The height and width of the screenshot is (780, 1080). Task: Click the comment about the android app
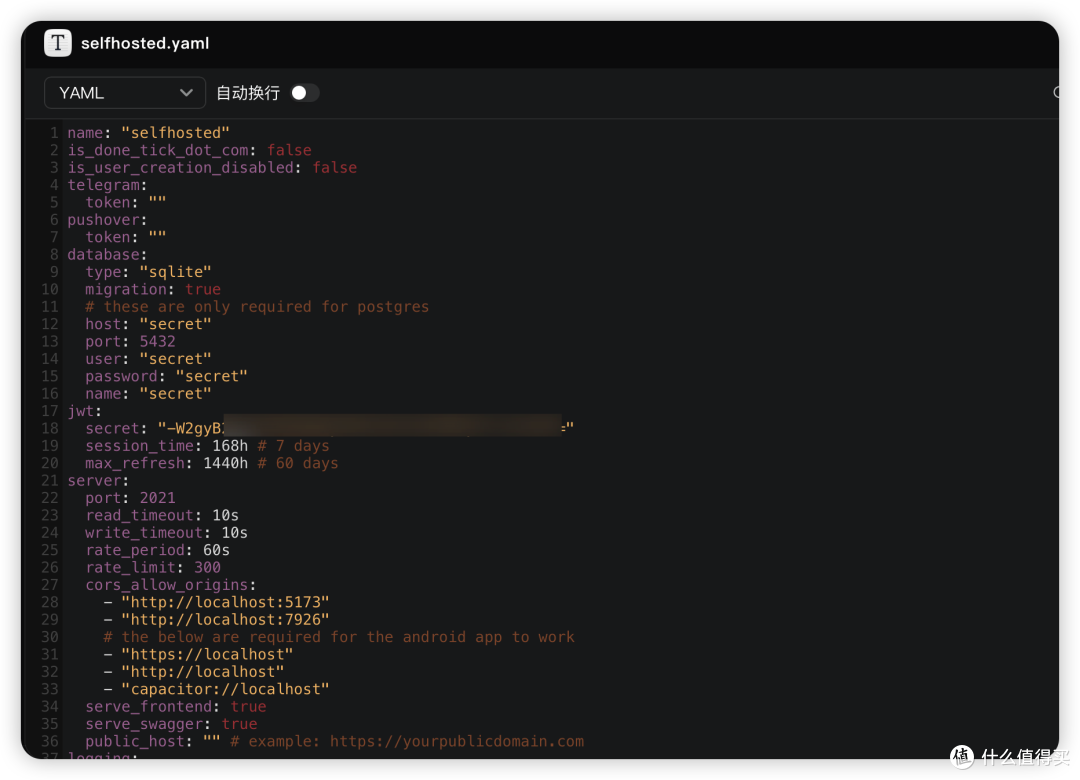click(339, 637)
